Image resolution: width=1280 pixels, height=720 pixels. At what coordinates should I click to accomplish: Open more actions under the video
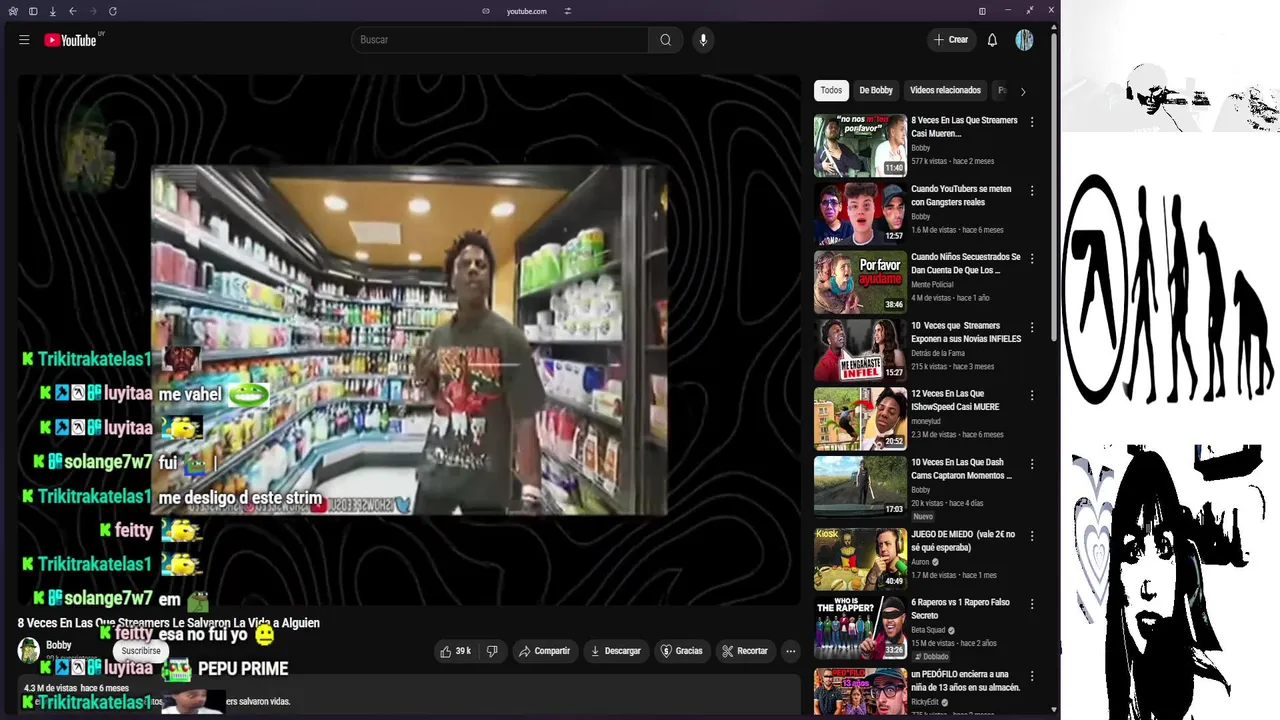pos(790,651)
